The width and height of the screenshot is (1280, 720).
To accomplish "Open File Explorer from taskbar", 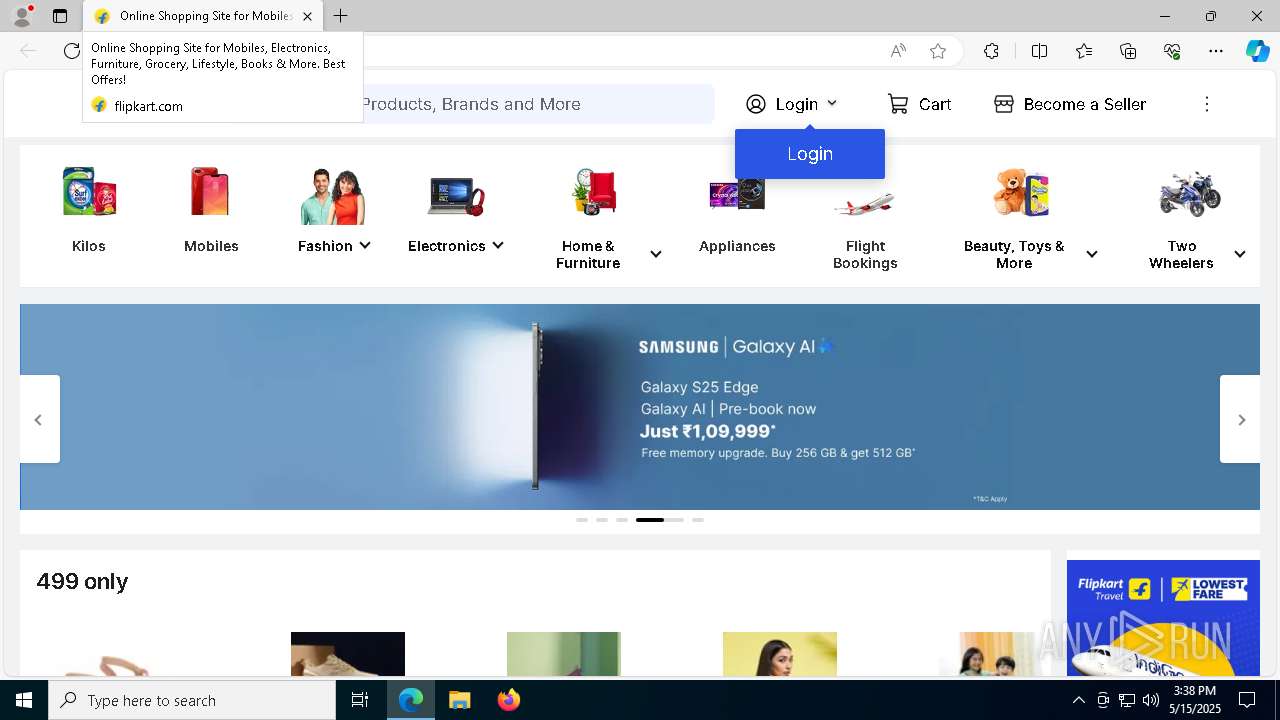I will click(460, 700).
